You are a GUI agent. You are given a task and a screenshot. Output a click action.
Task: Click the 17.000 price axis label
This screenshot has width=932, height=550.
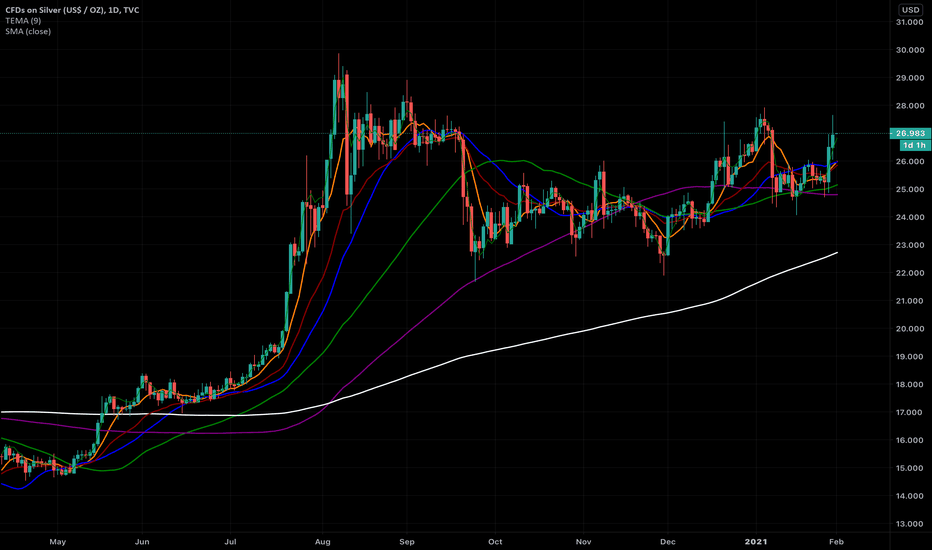pyautogui.click(x=909, y=412)
